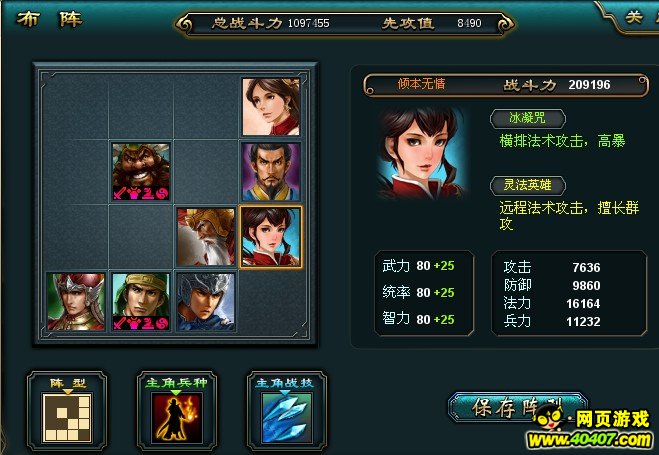Screen dimensions: 659x455
Task: Click the 灵法英雄 hero class label
Action: [x=527, y=185]
